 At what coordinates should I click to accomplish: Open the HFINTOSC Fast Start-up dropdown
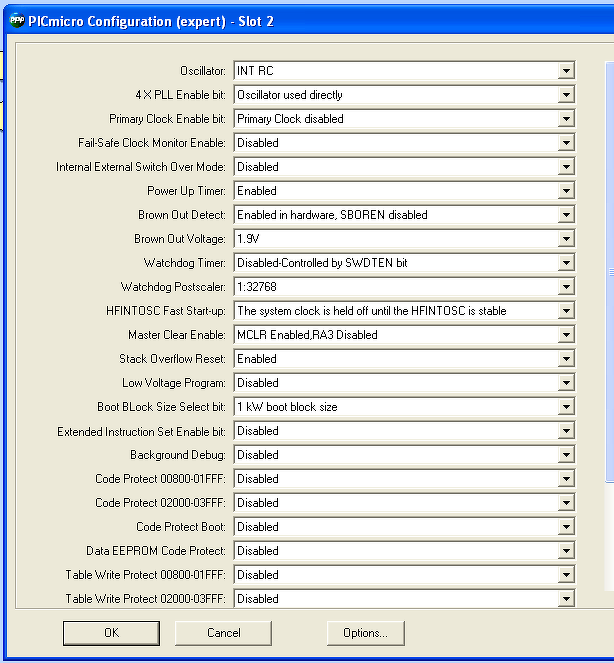click(404, 311)
